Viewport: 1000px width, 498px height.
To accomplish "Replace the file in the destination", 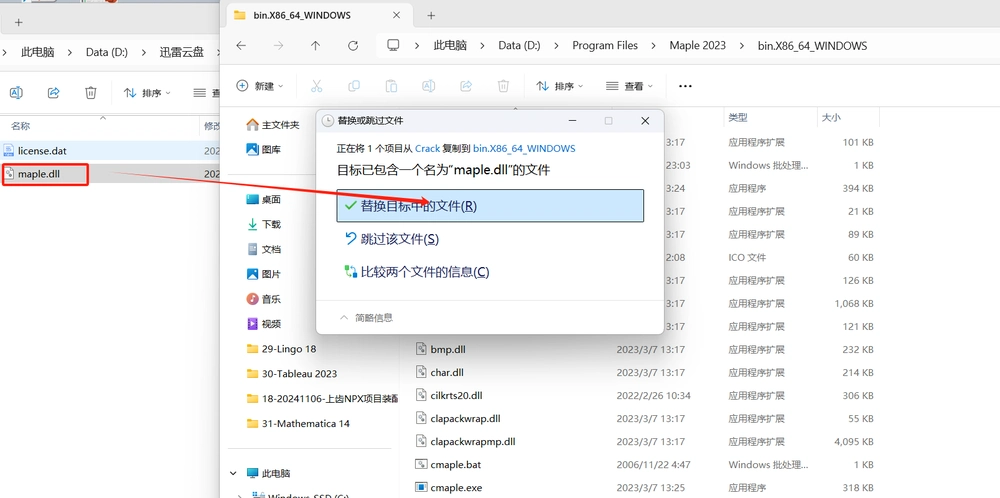I will (490, 206).
